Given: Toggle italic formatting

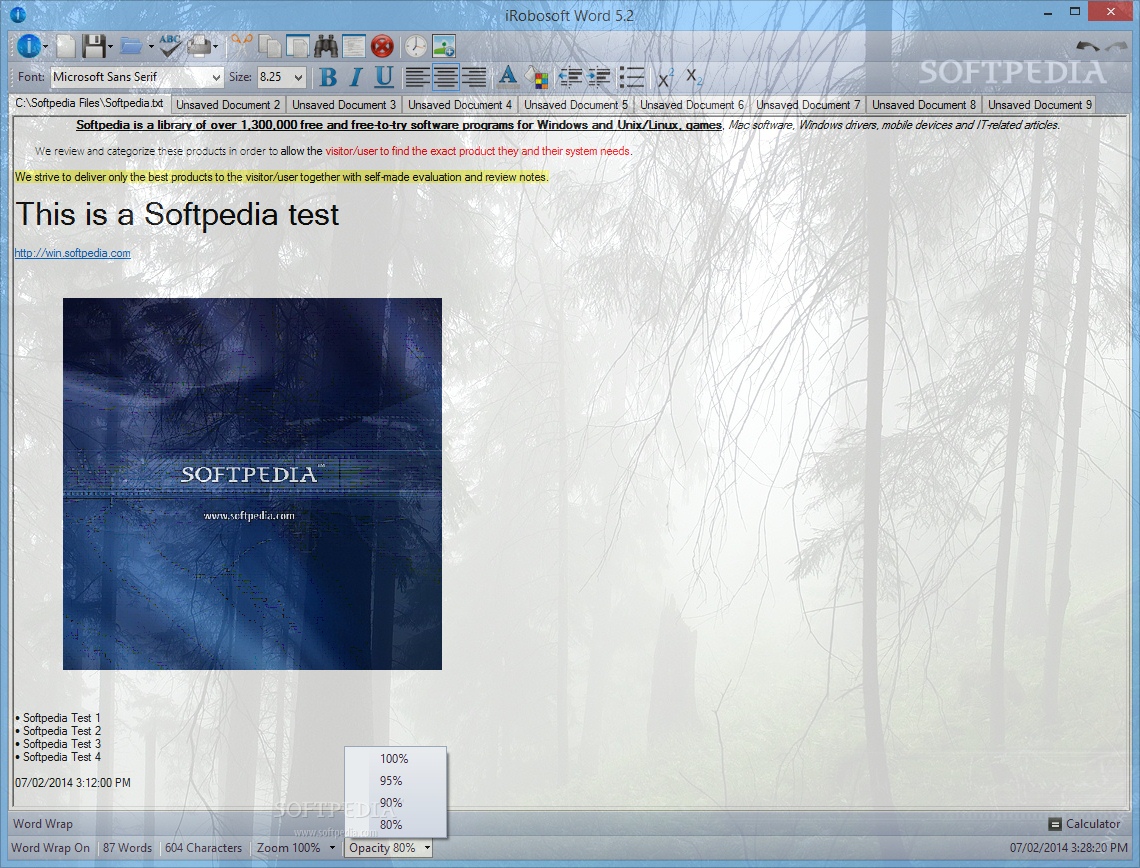Looking at the screenshot, I should click(356, 76).
